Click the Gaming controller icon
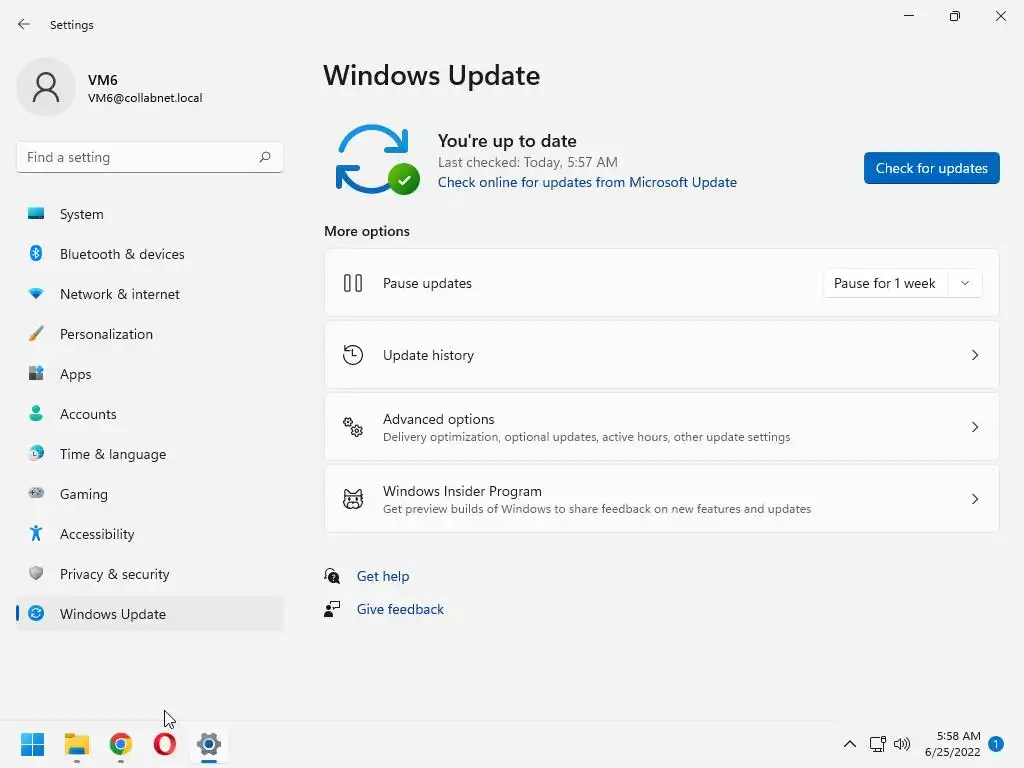 click(x=36, y=493)
